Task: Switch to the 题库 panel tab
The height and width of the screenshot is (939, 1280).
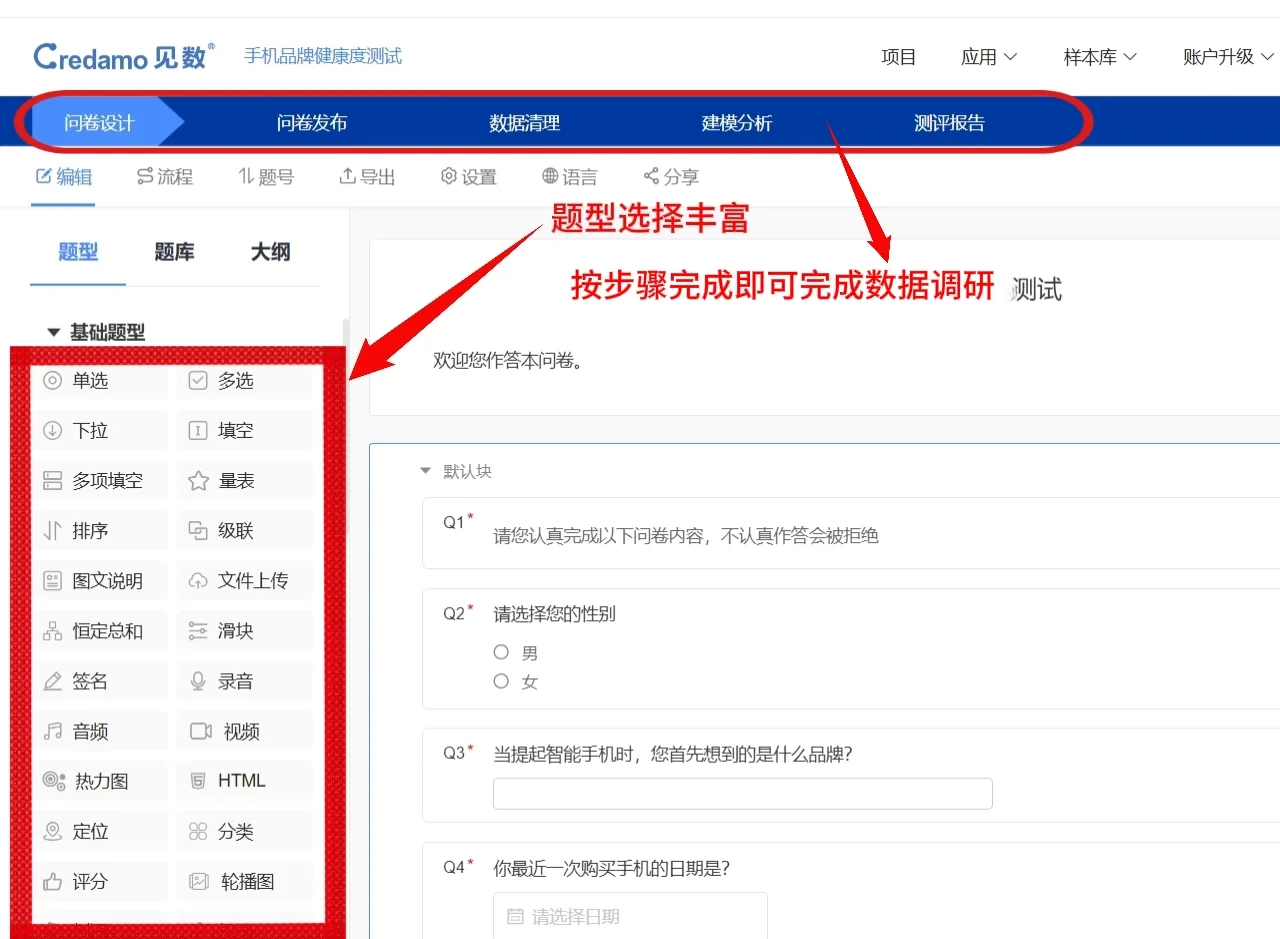Action: pyautogui.click(x=174, y=252)
